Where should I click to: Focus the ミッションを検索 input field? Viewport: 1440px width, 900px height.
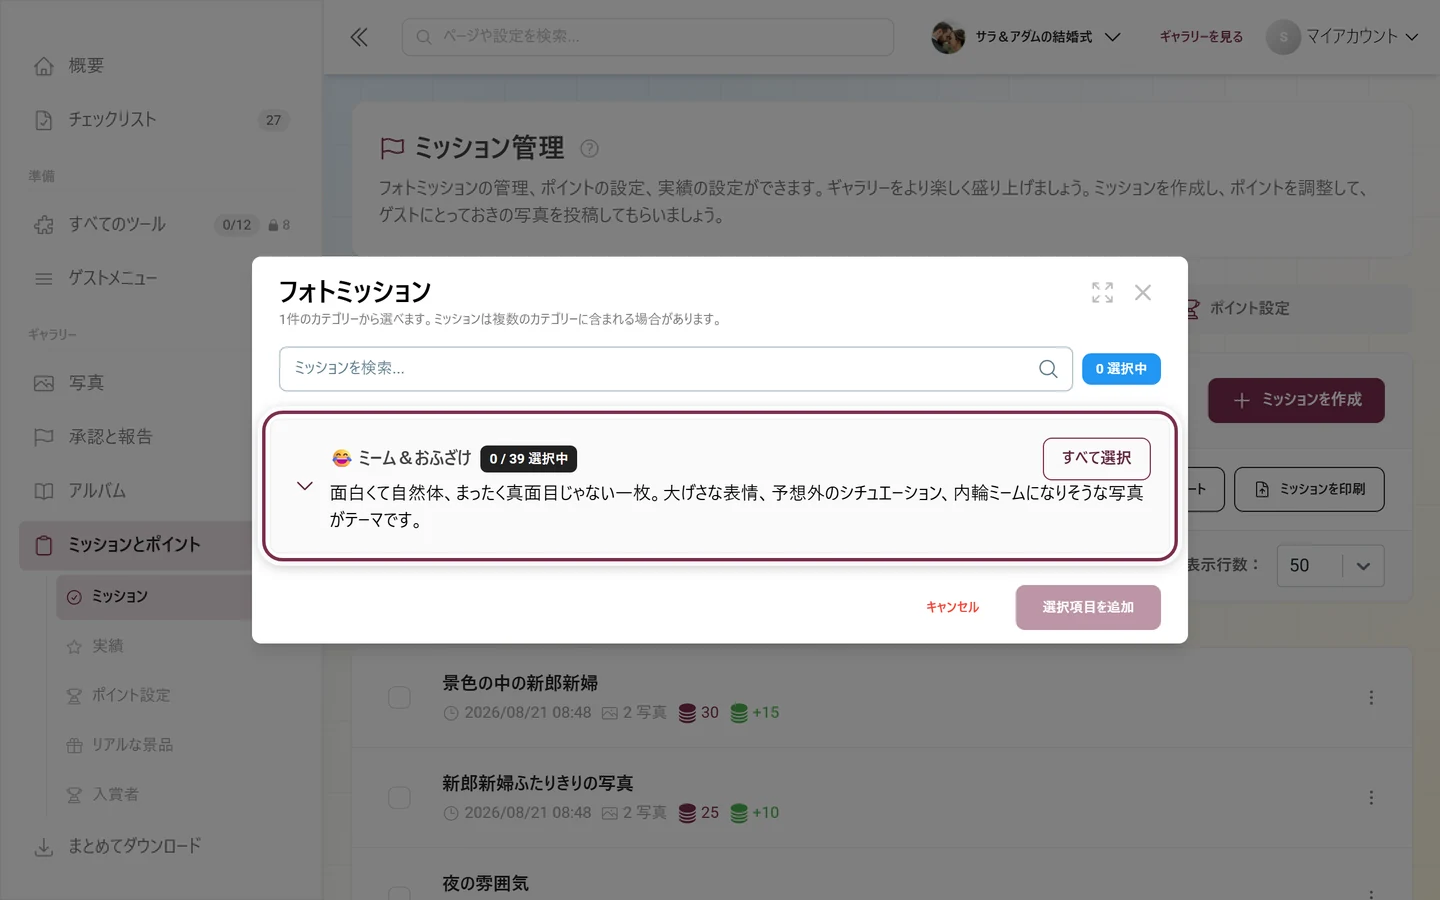[x=676, y=369]
